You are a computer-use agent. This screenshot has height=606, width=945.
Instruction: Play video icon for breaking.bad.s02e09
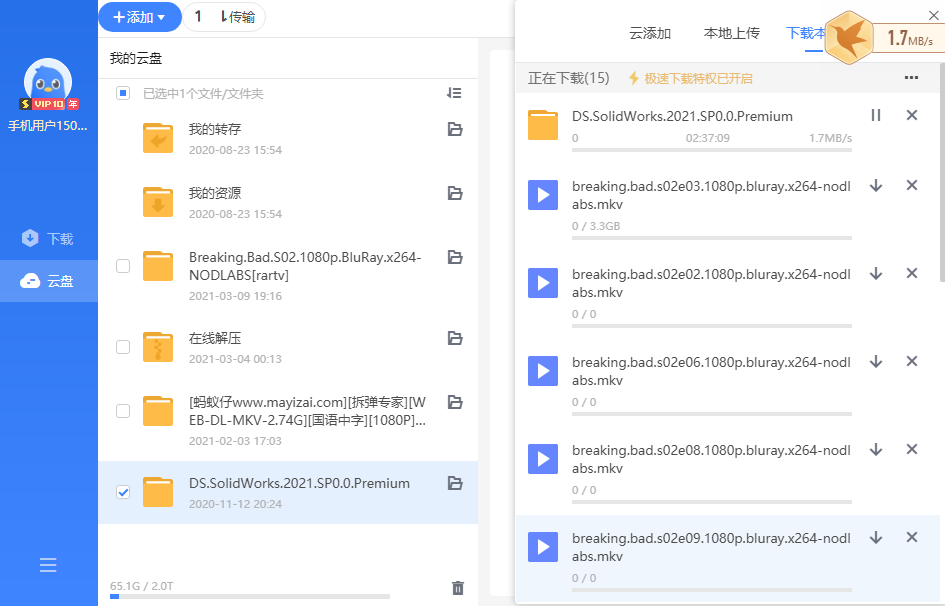[543, 547]
